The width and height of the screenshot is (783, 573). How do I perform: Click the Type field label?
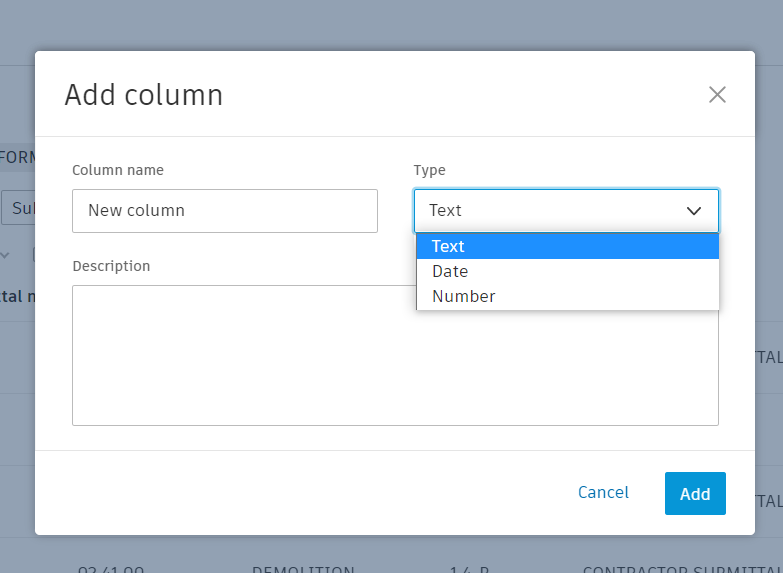tap(430, 170)
